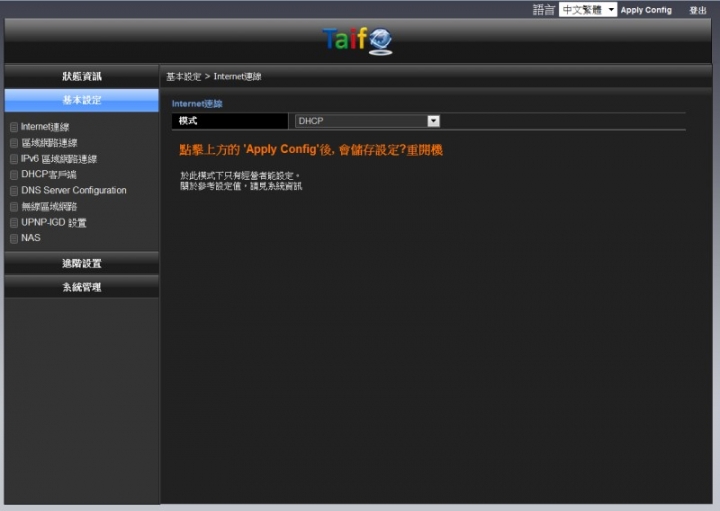Click the Taifo logo
The image size is (720, 511).
pos(358,40)
